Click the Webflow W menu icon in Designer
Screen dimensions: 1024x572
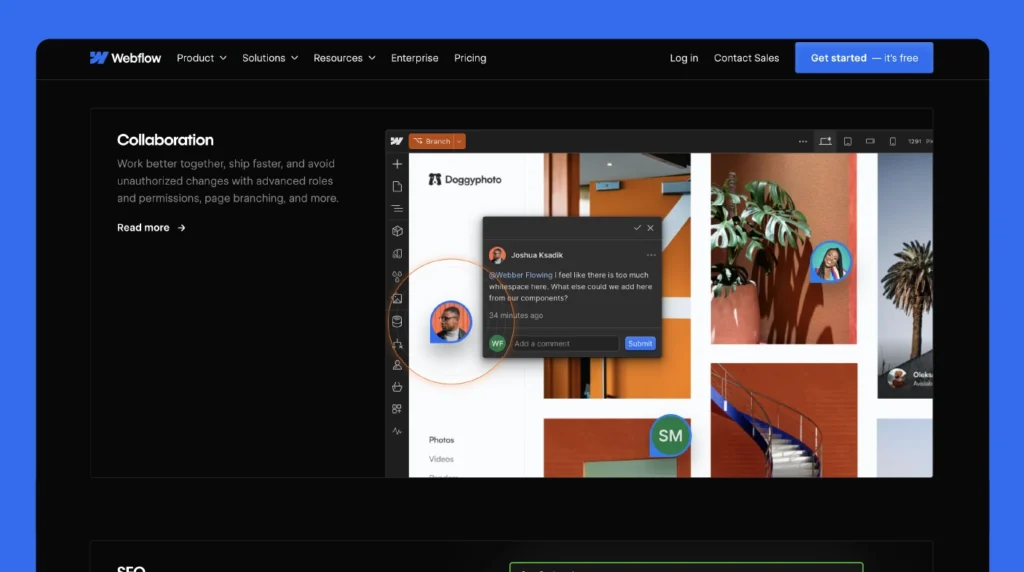[x=396, y=141]
